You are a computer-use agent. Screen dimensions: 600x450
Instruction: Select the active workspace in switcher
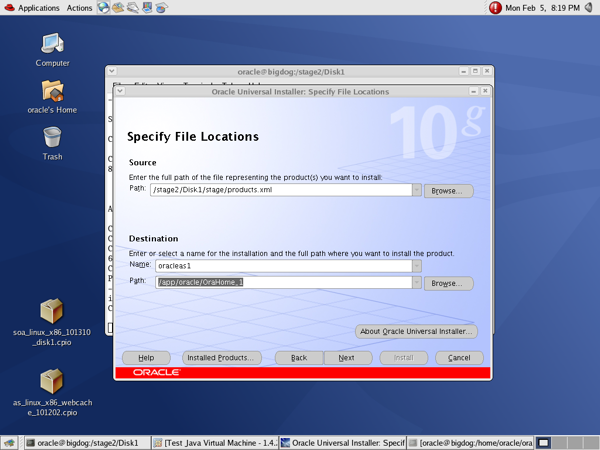pyautogui.click(x=543, y=443)
